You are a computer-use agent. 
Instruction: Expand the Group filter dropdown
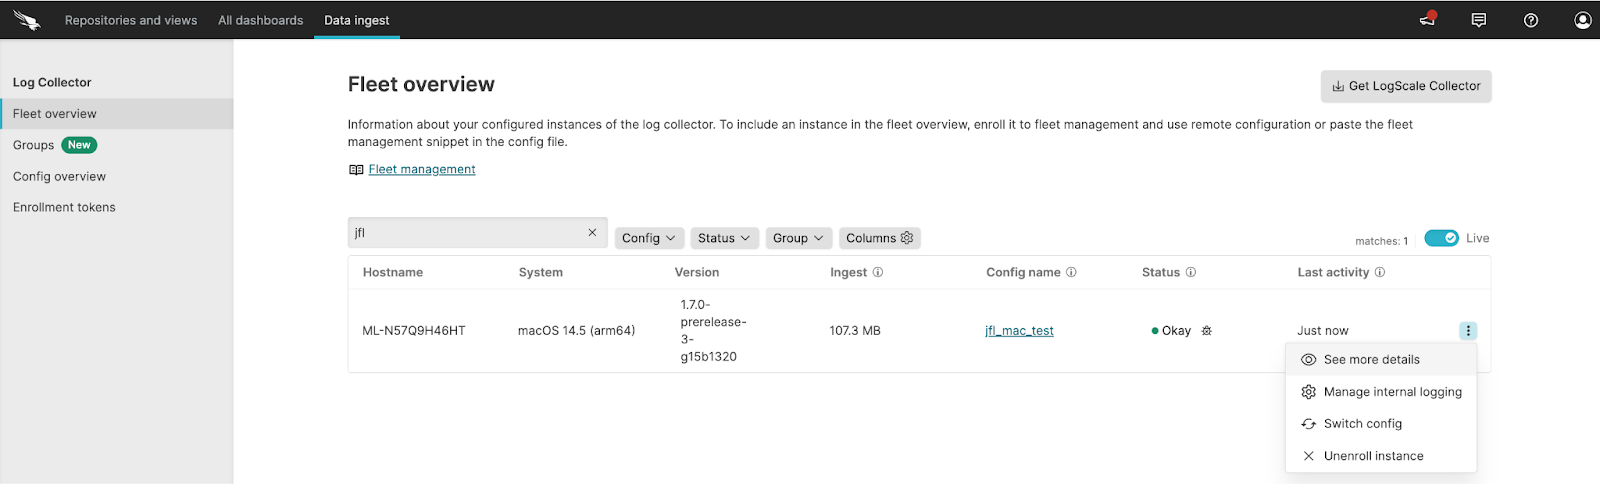point(798,238)
